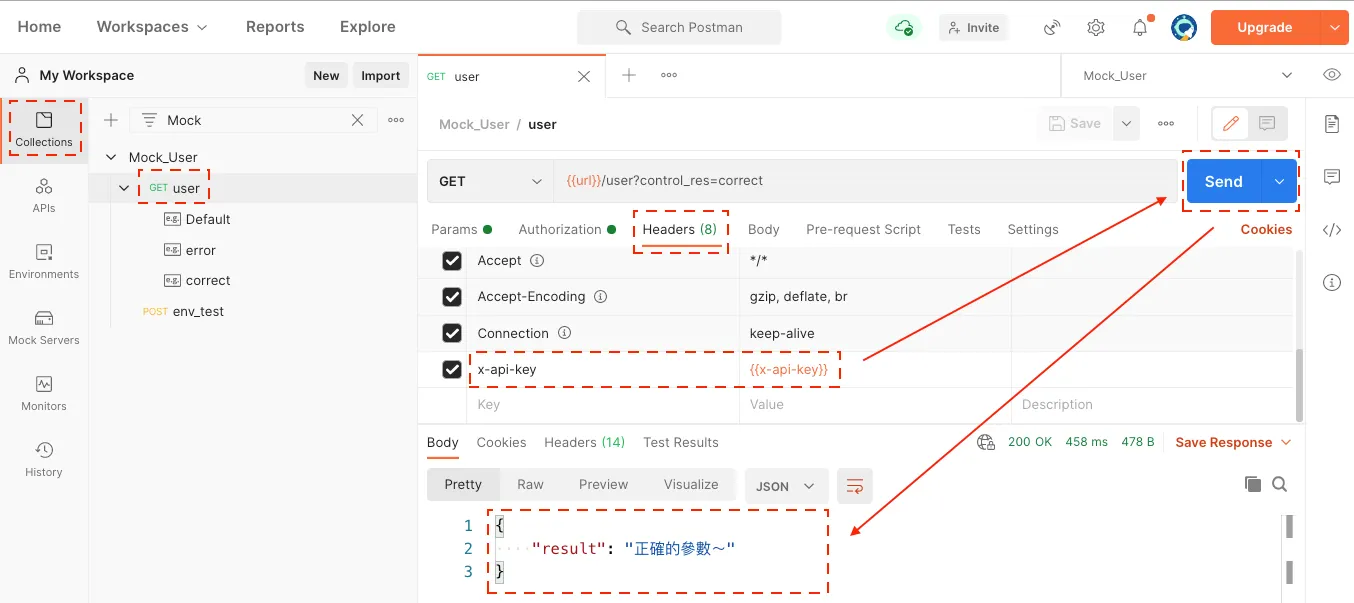Open the user avatar menu

click(1184, 28)
